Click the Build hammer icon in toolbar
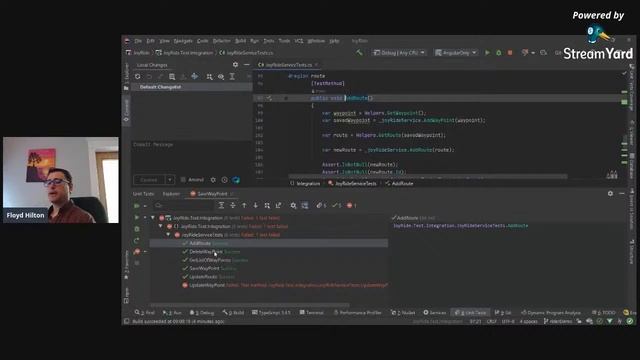Image resolution: width=640 pixels, height=360 pixels. (x=359, y=52)
